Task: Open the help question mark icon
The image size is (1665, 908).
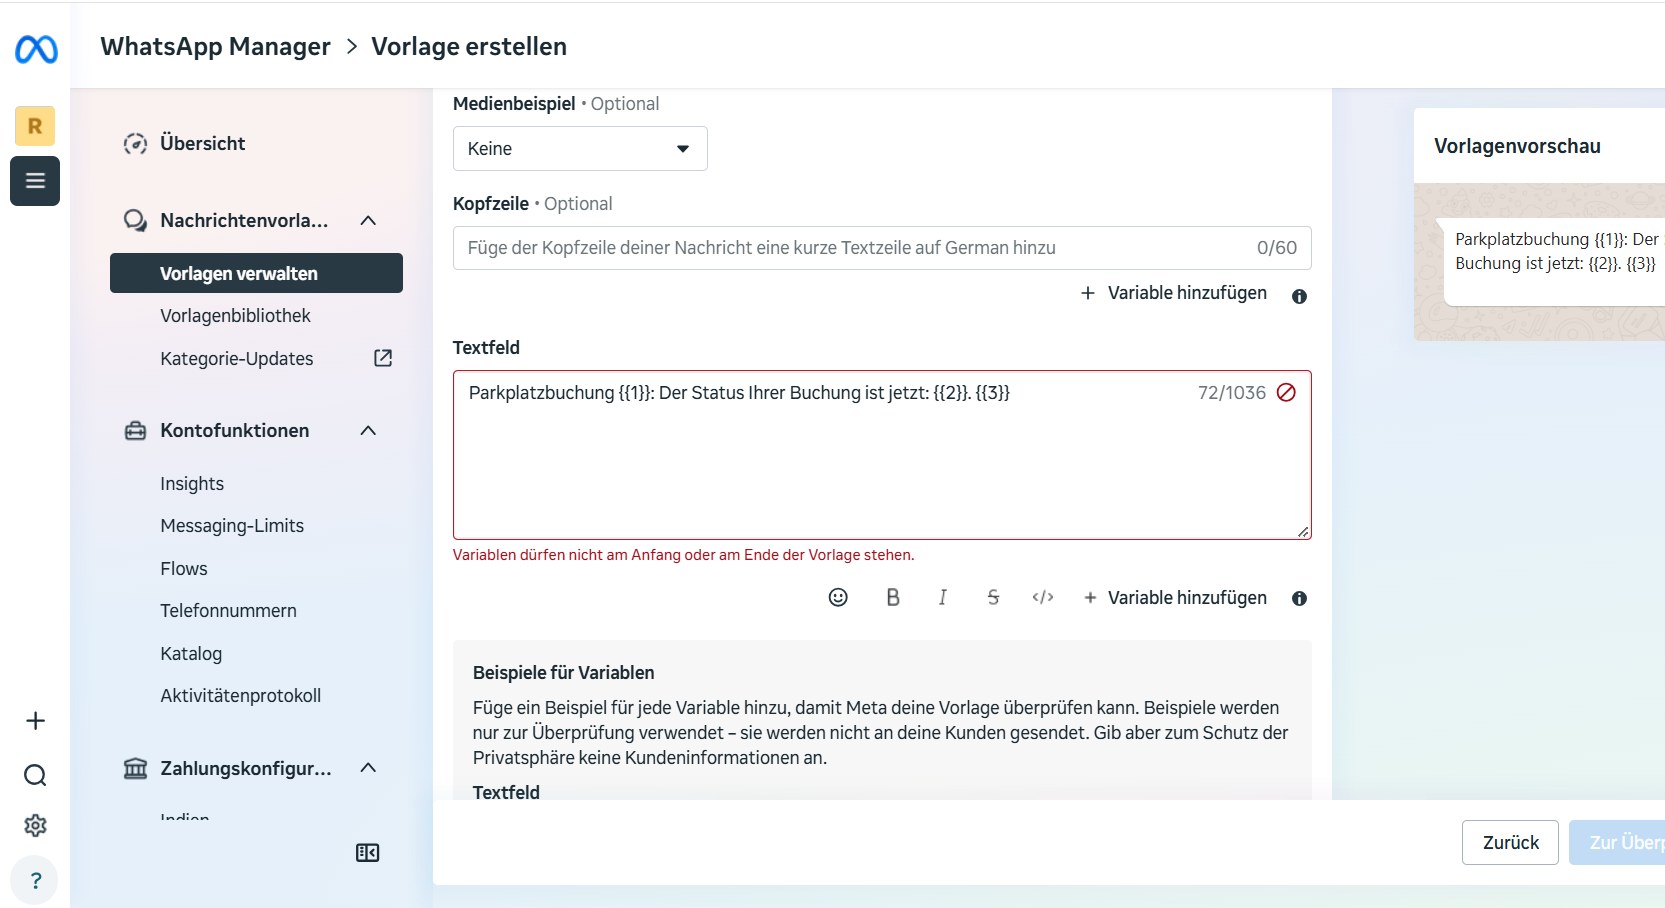Action: pyautogui.click(x=35, y=881)
